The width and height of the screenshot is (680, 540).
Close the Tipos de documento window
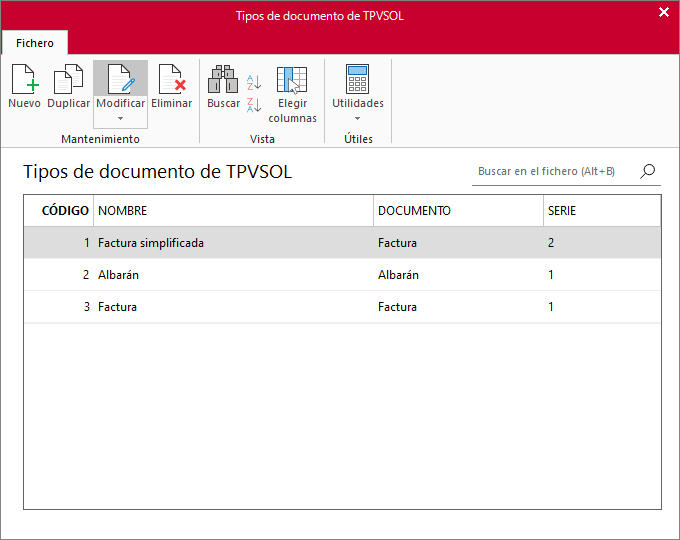(x=664, y=13)
